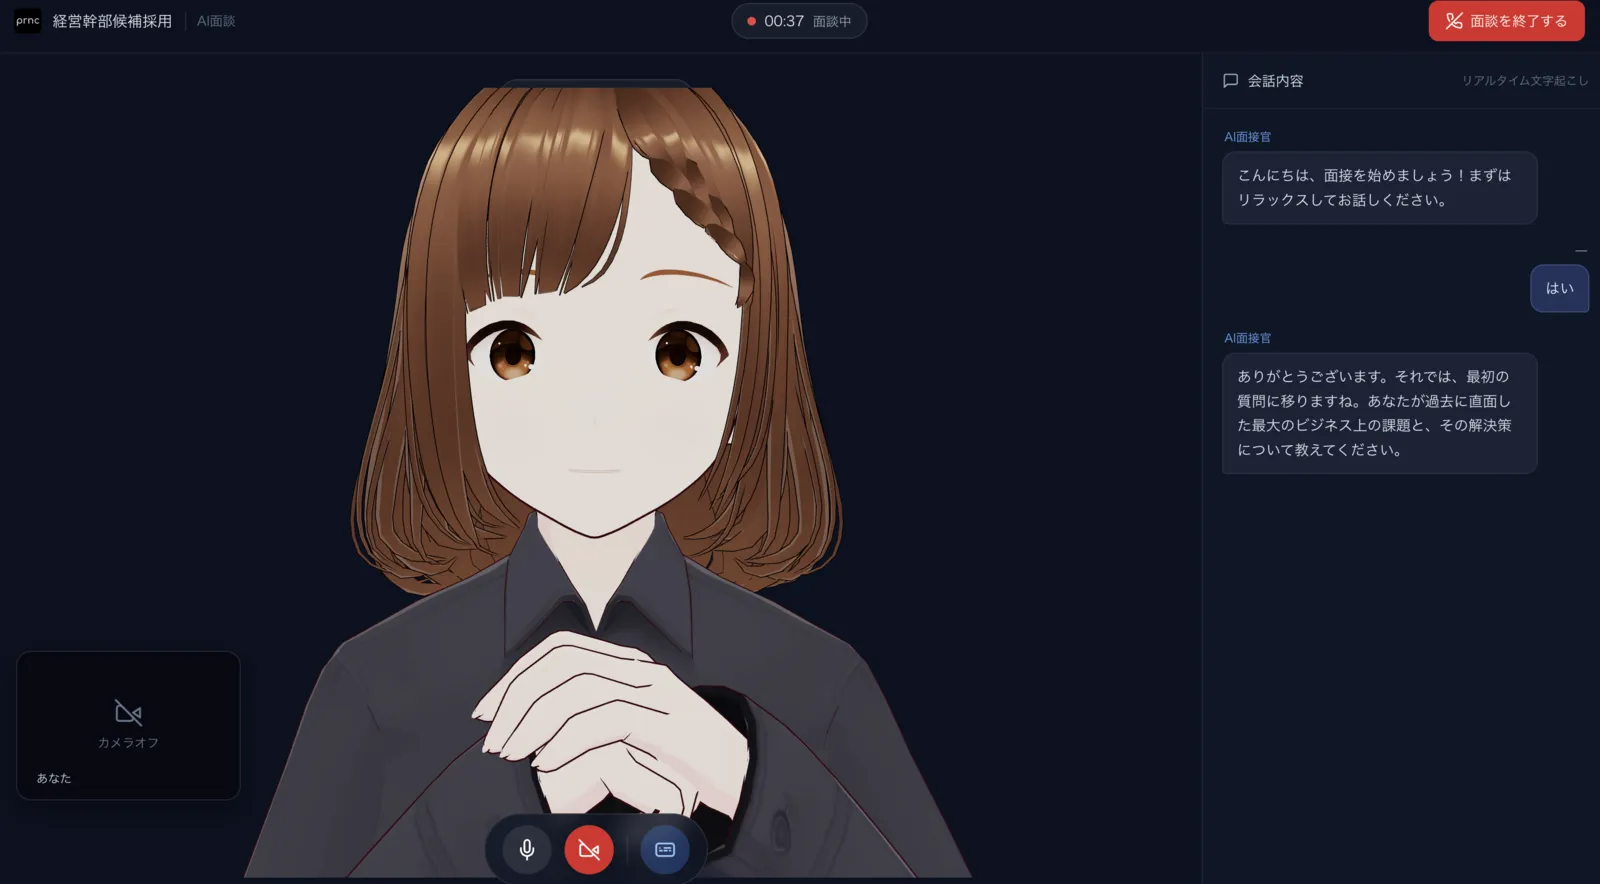Select the あなた camera-off preview tile
The image size is (1600, 884).
click(128, 726)
